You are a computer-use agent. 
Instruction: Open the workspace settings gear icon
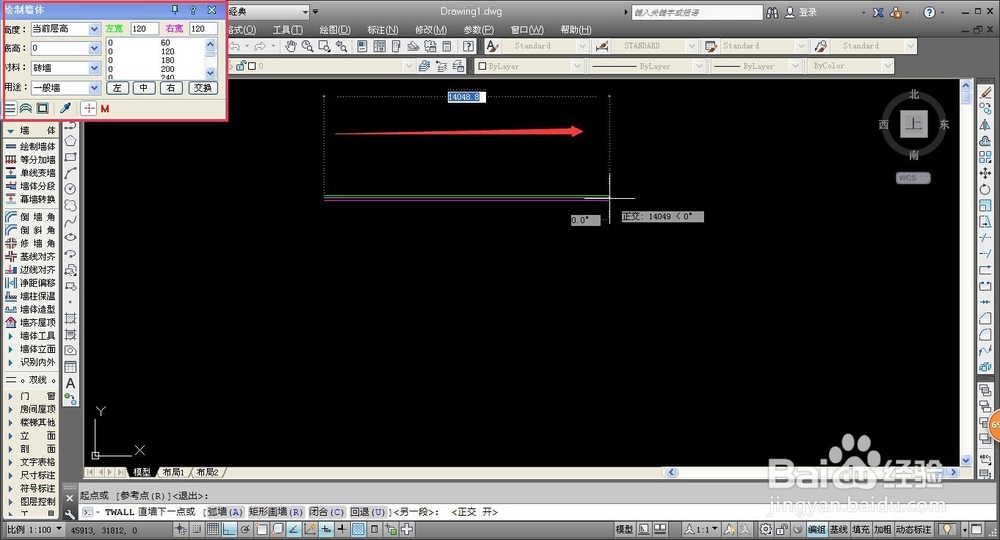[765, 529]
